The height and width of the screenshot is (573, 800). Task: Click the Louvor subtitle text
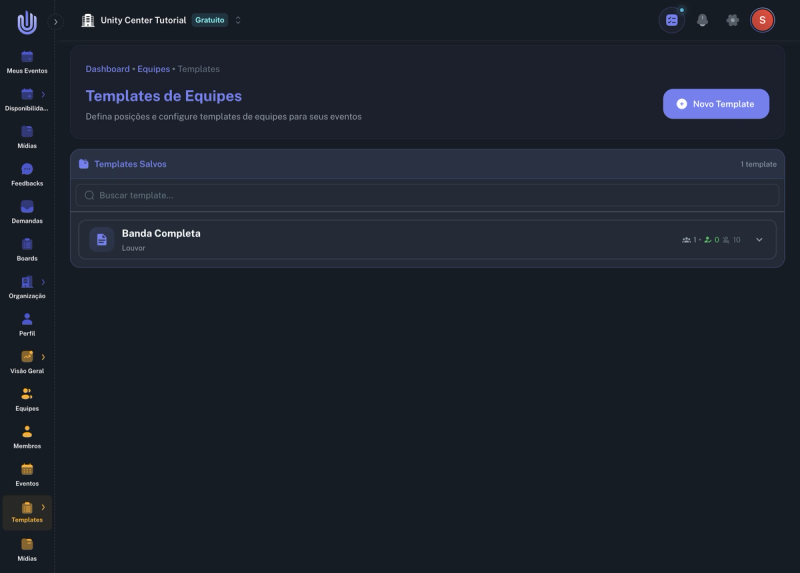(x=134, y=248)
